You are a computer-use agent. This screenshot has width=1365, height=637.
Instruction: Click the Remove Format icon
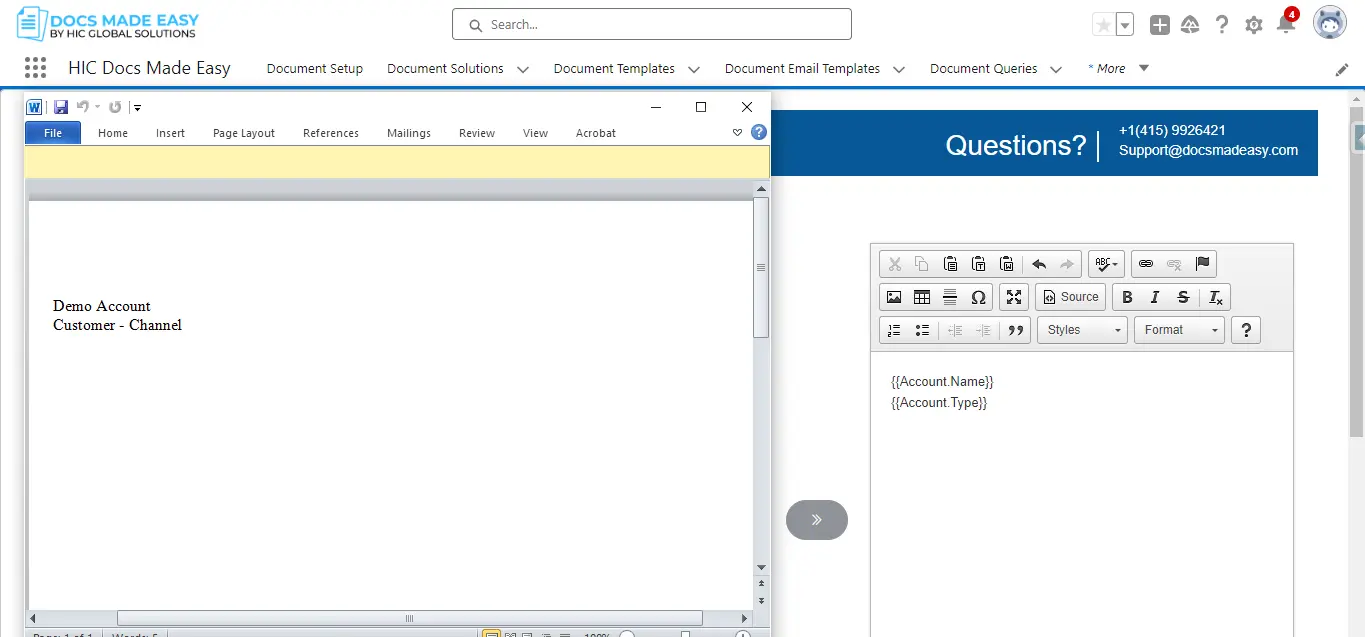[x=1215, y=297]
